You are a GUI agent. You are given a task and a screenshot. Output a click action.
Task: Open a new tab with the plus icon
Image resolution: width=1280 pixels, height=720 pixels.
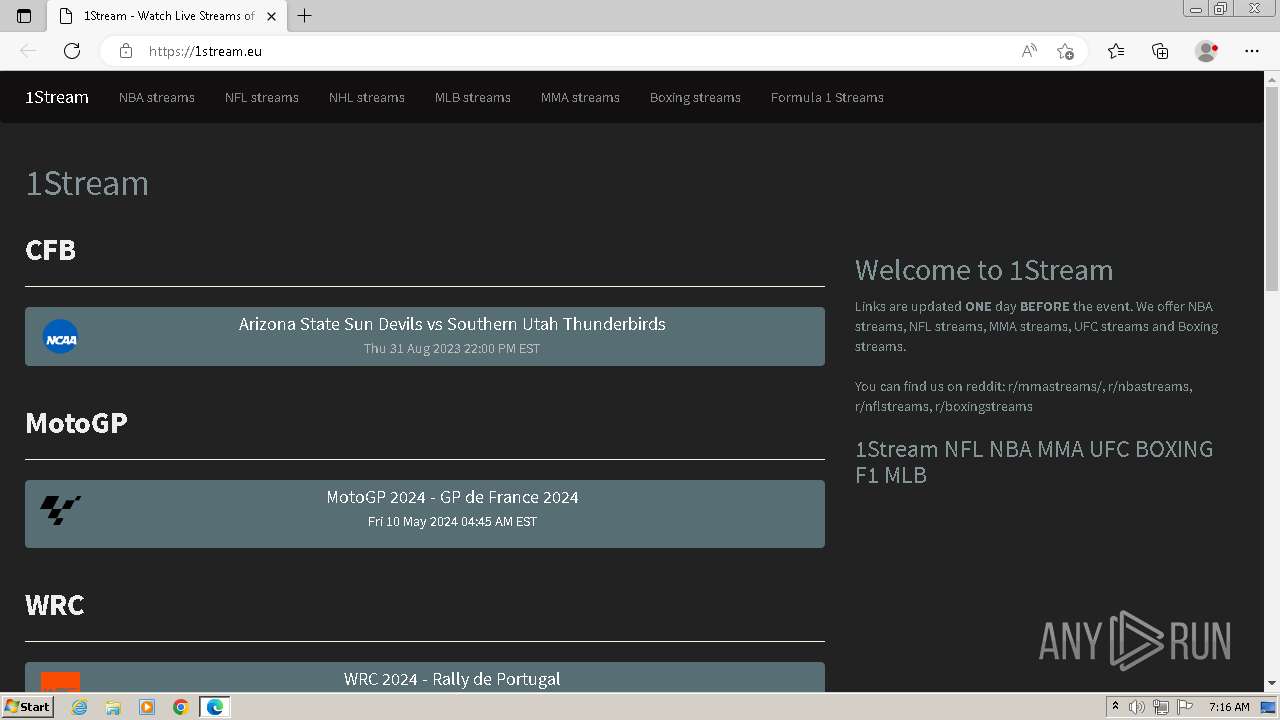point(305,16)
